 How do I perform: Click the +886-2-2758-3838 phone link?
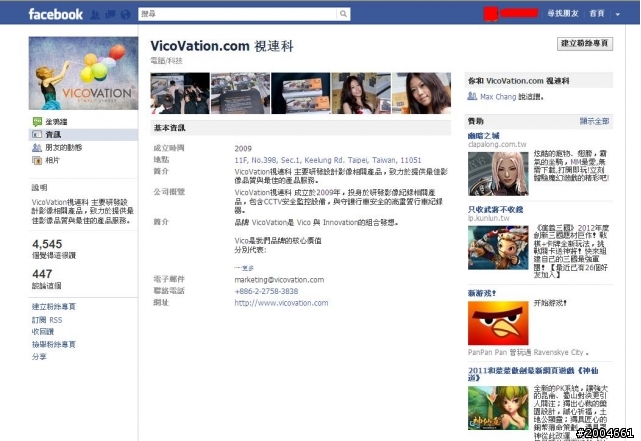(266, 291)
